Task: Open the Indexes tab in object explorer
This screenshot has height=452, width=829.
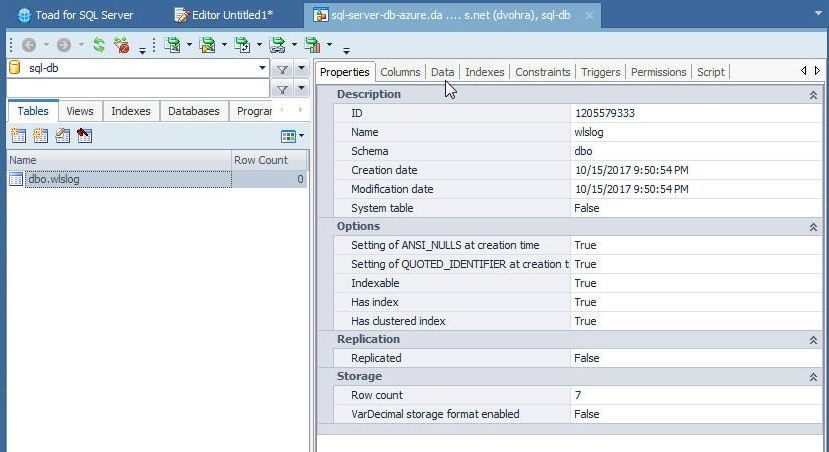Action: click(131, 111)
